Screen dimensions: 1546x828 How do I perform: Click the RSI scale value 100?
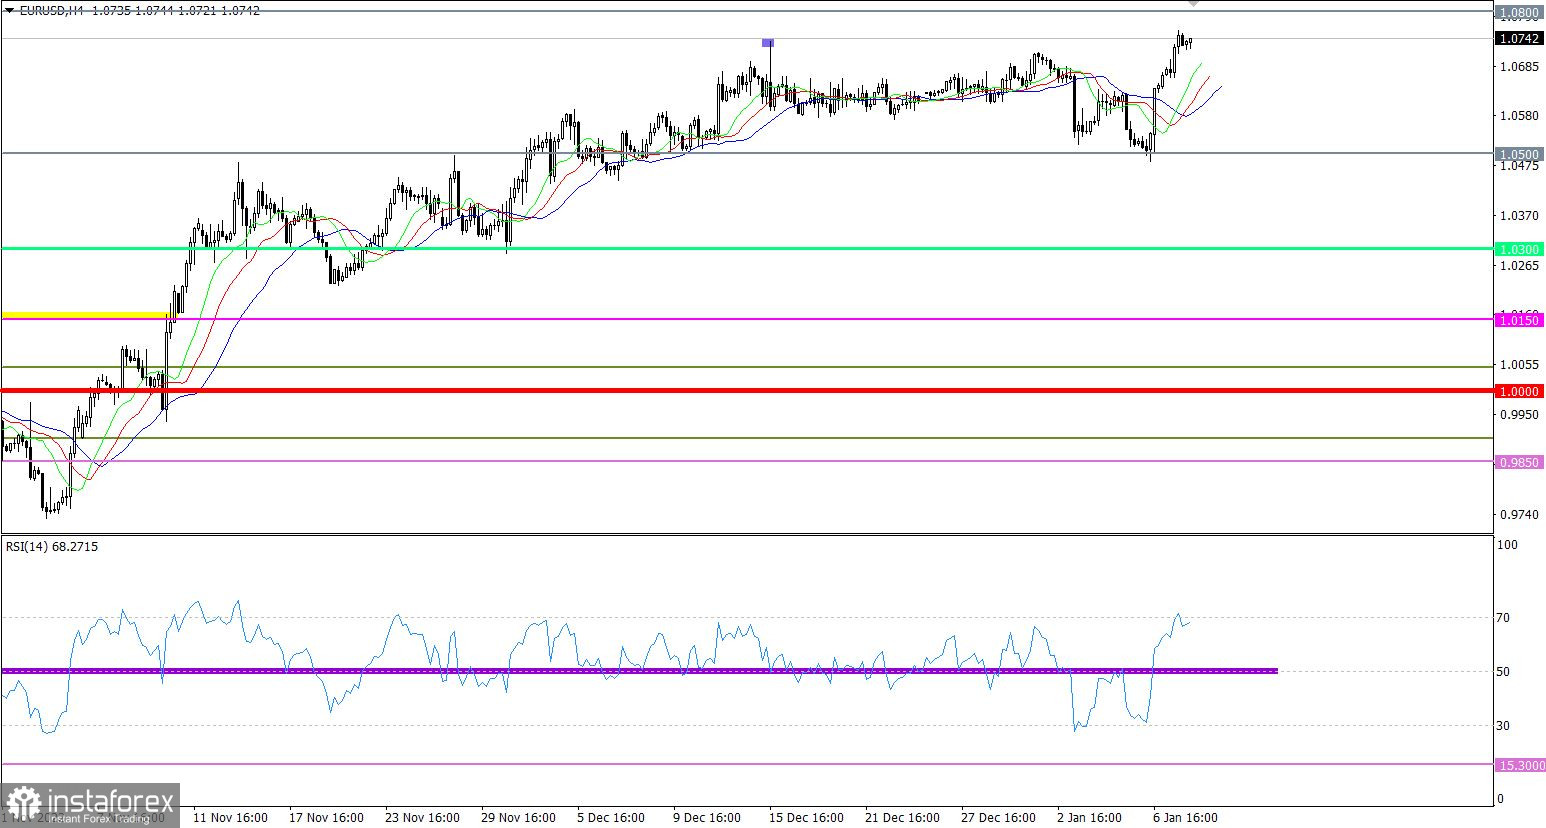pyautogui.click(x=1507, y=545)
